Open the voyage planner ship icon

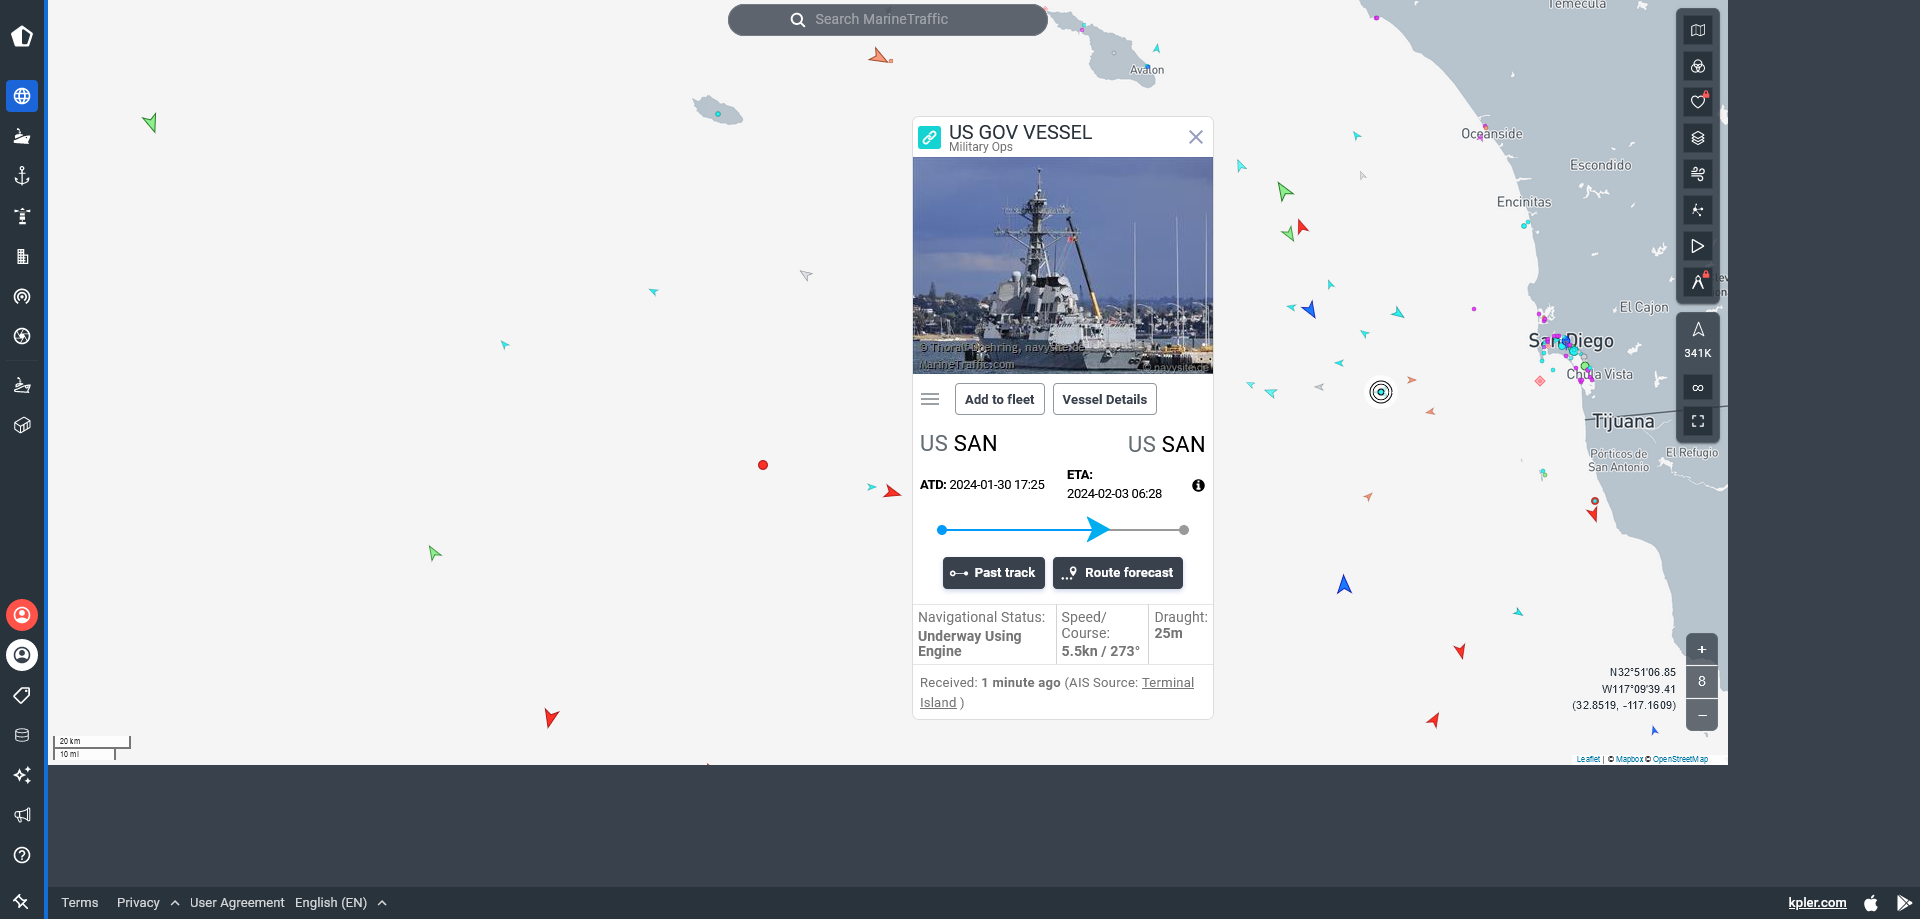(22, 385)
